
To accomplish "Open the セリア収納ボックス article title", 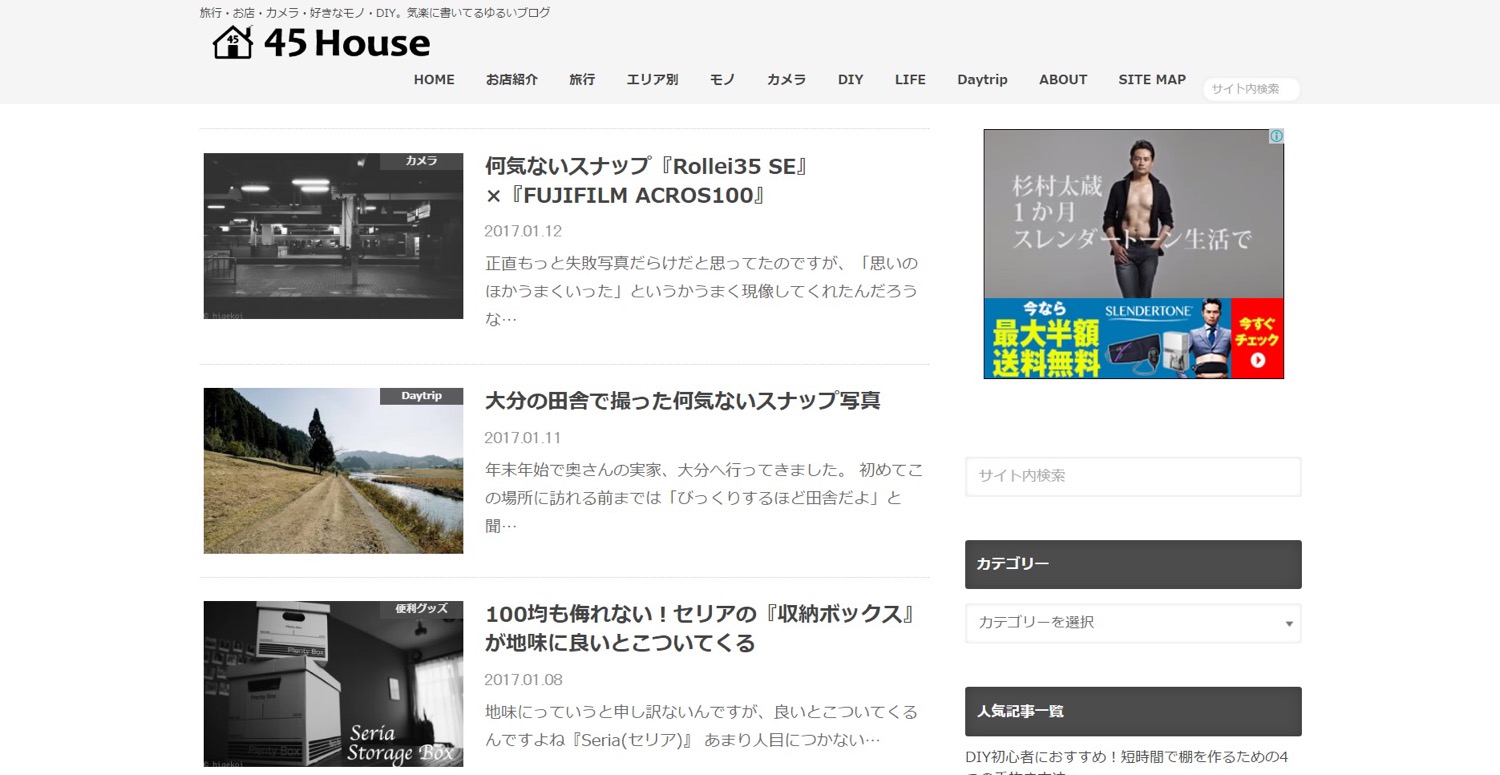I will 700,628.
